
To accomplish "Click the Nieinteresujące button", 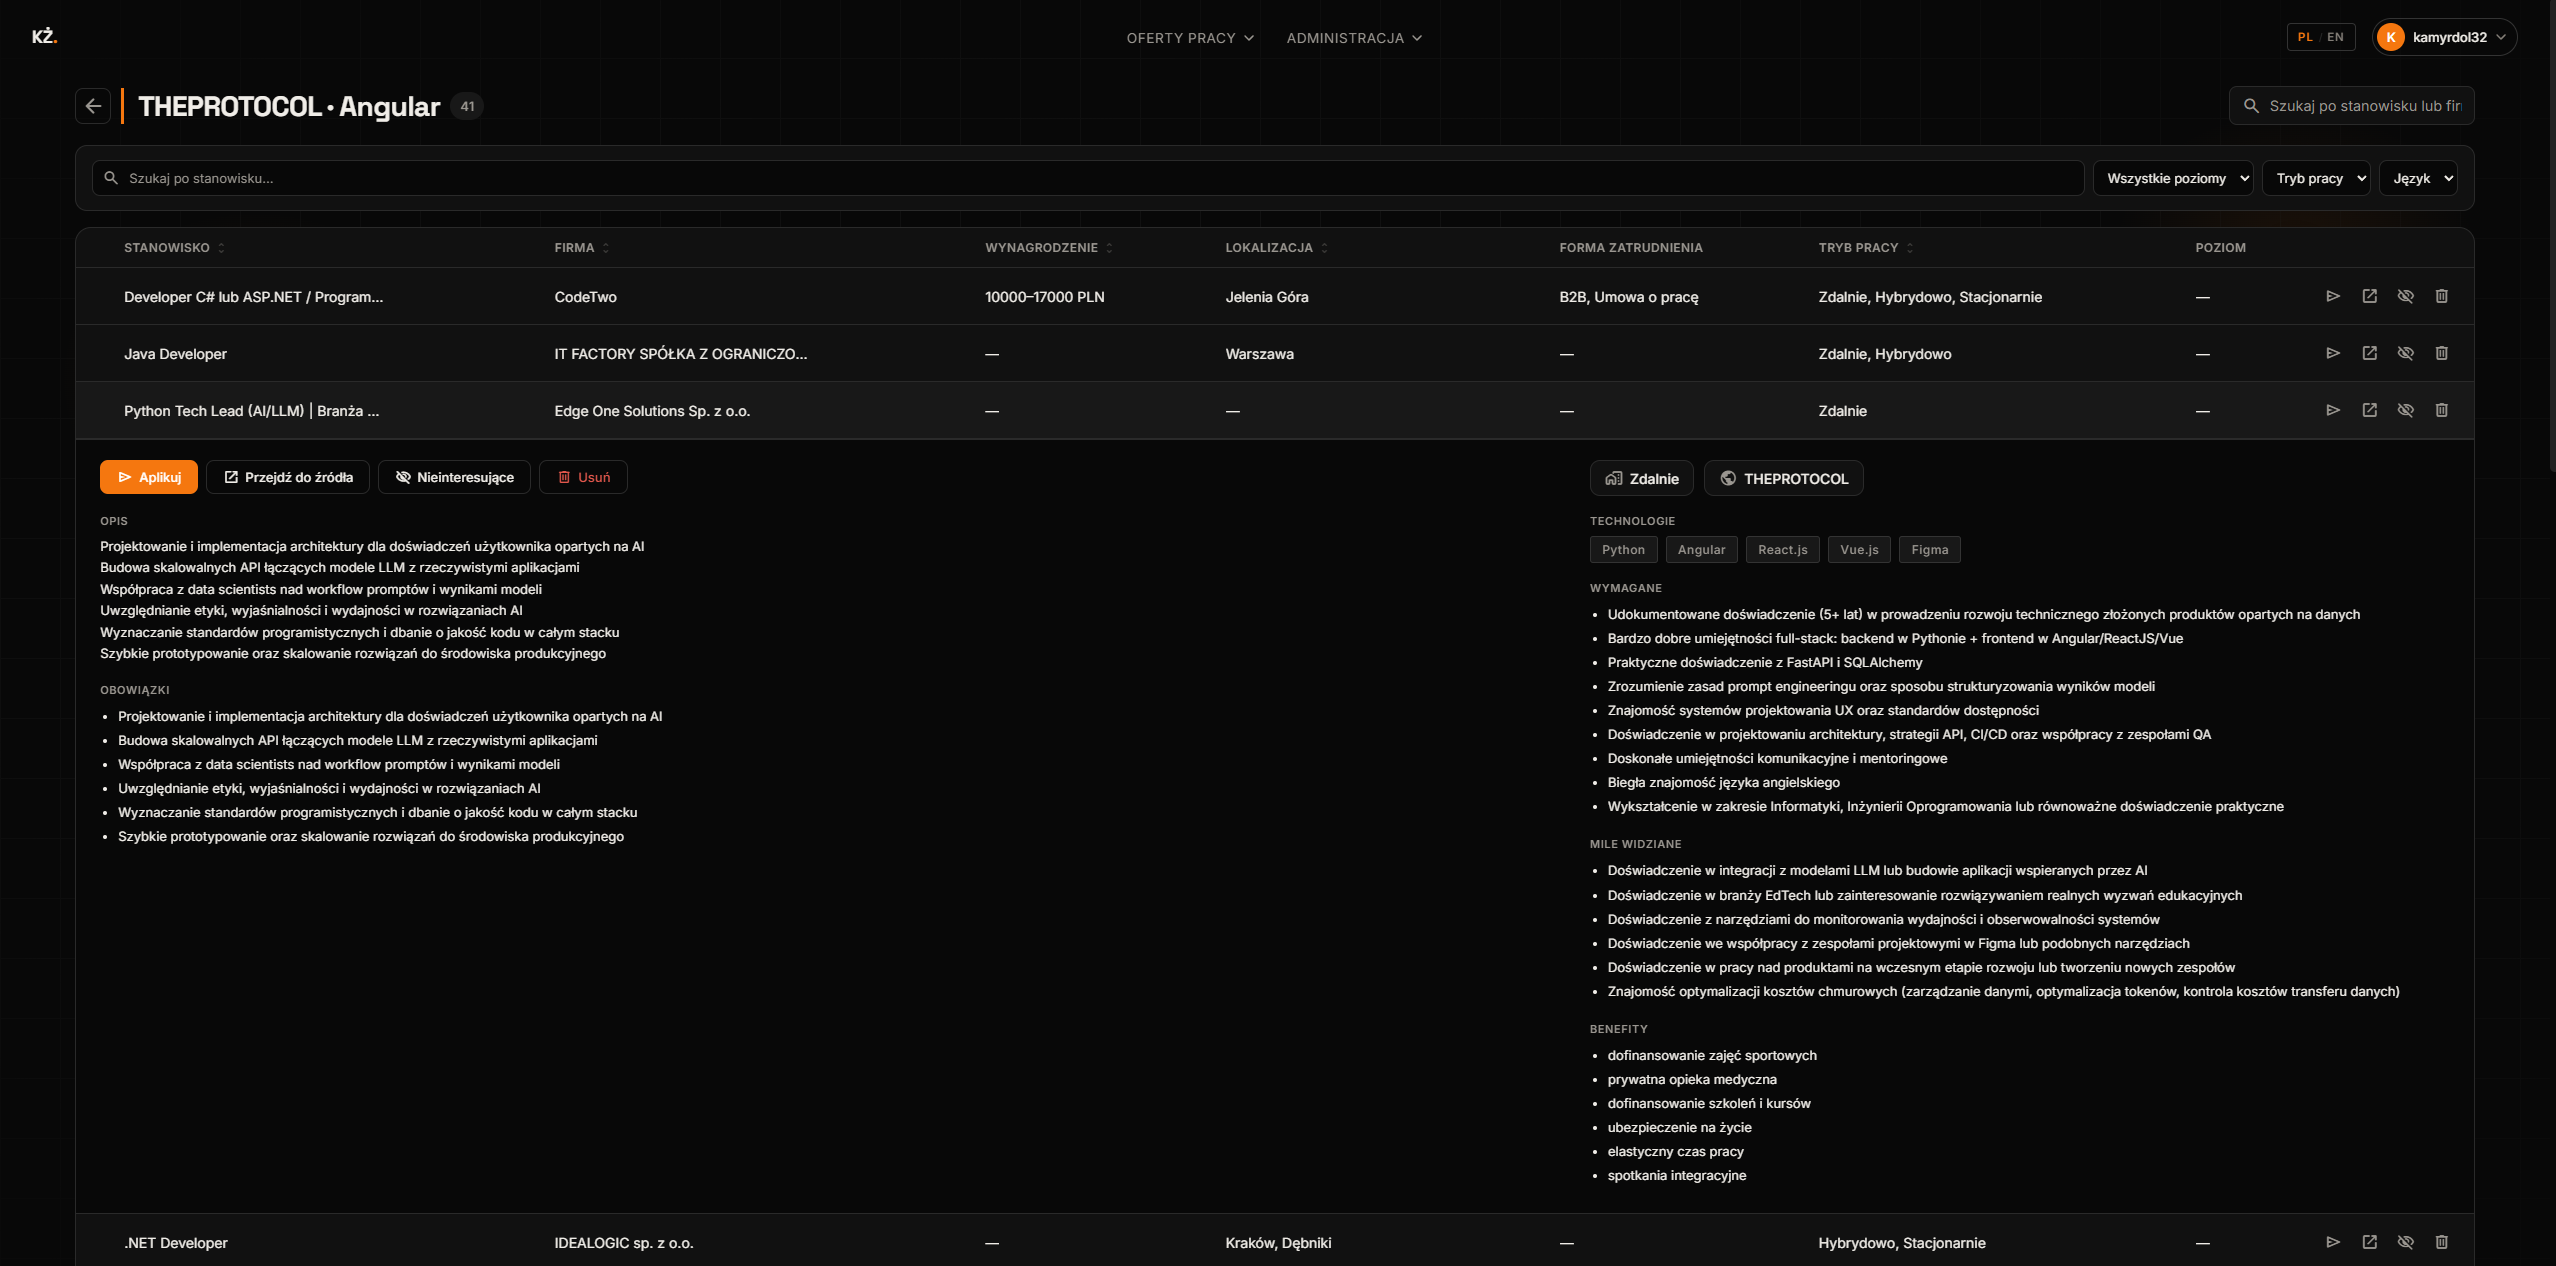I will point(454,477).
